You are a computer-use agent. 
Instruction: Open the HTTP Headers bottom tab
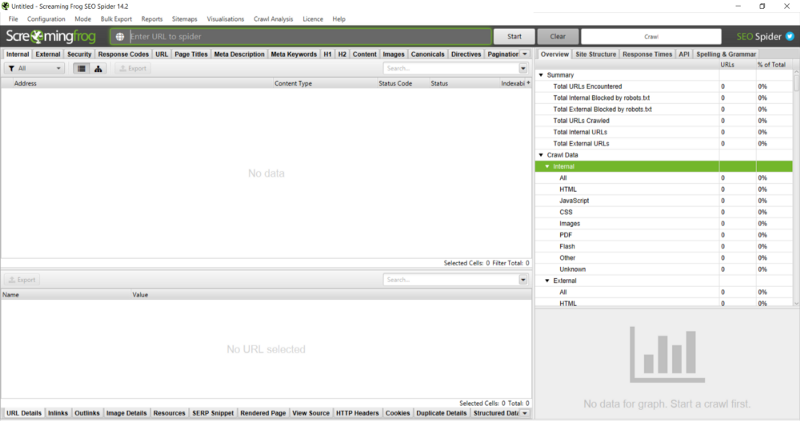(357, 413)
